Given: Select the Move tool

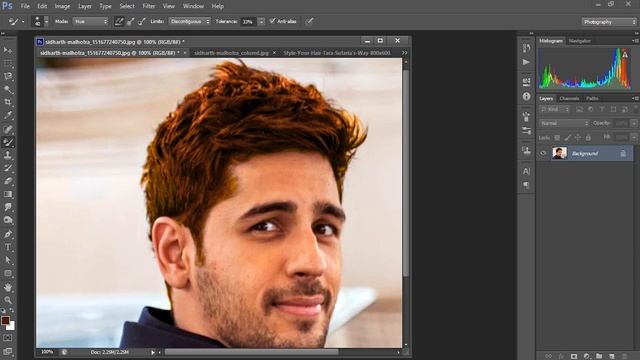Looking at the screenshot, I should 8,50.
